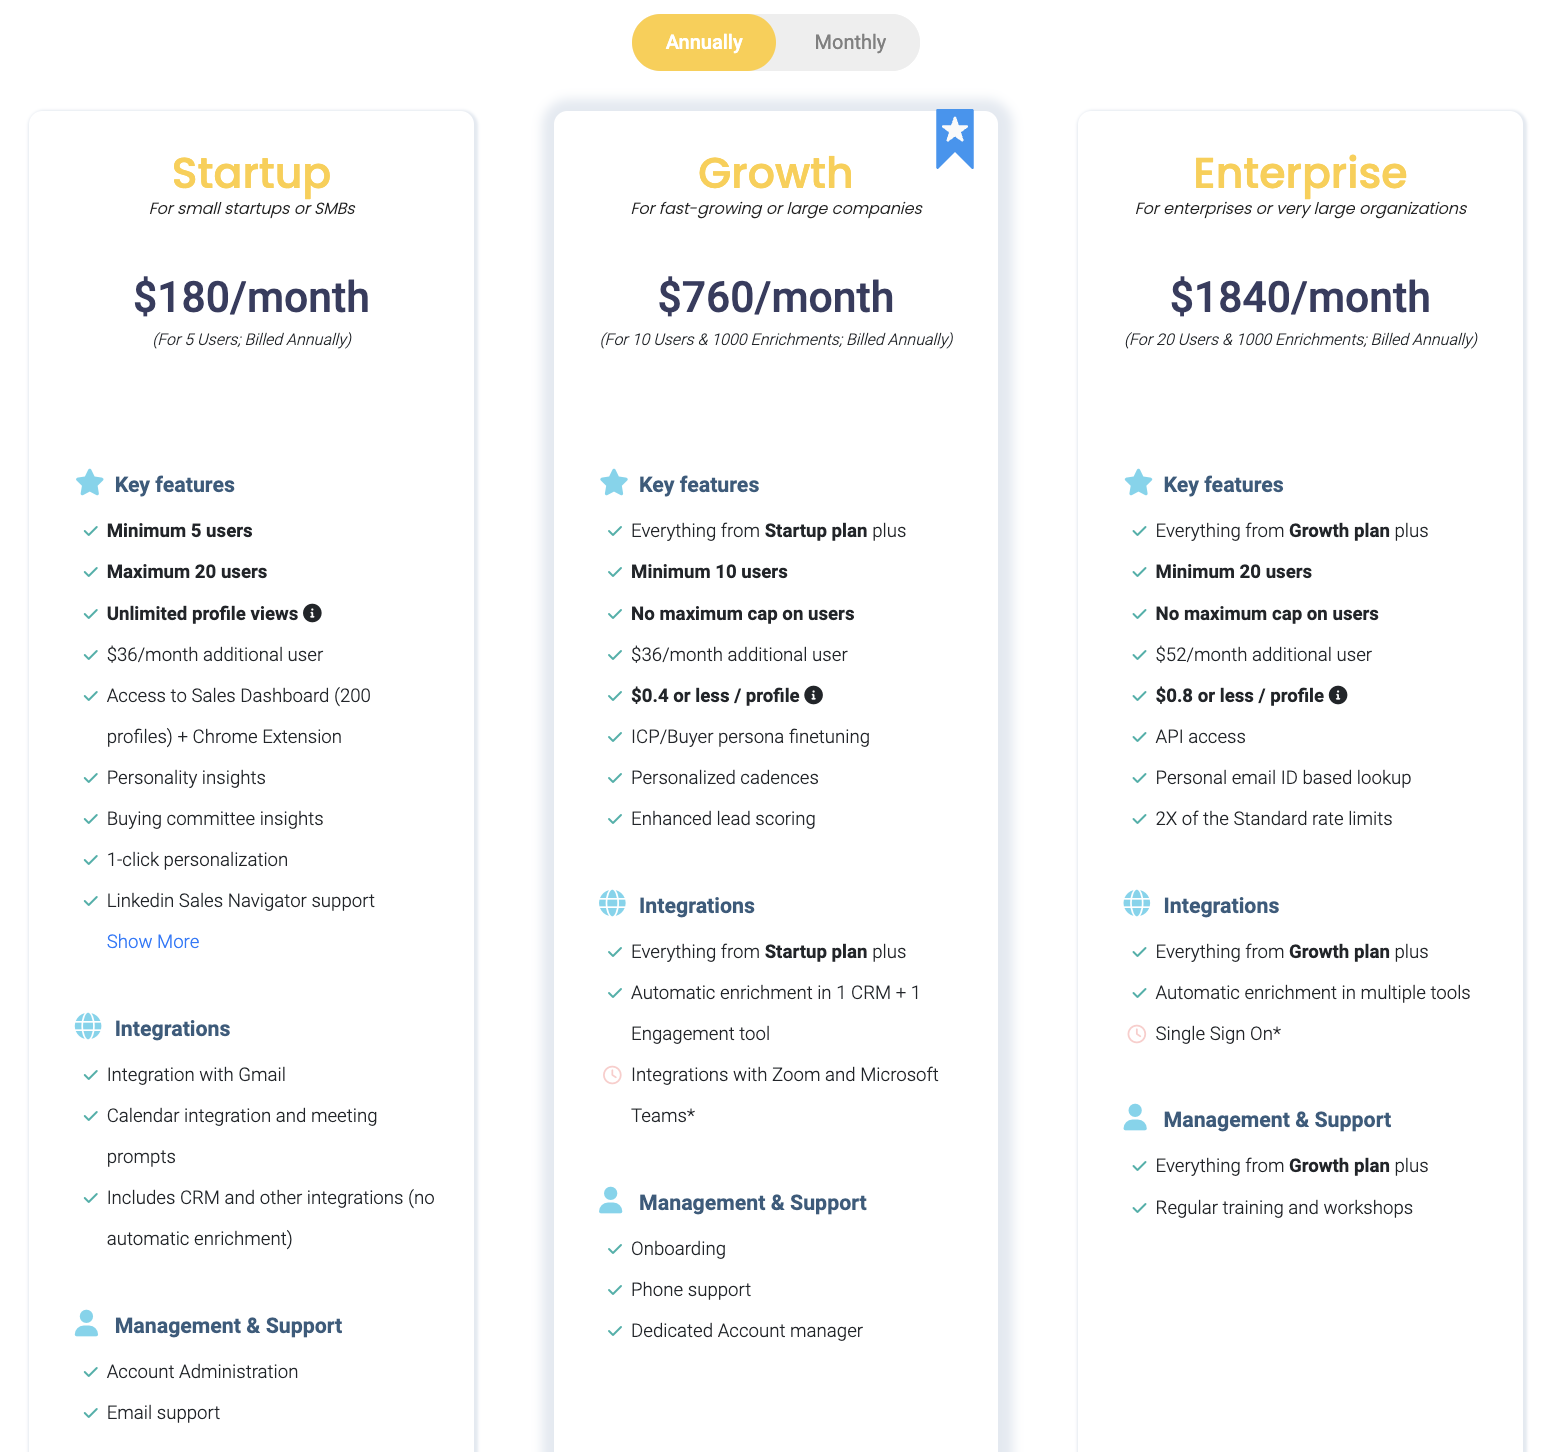1552x1452 pixels.
Task: Click the star icon beside Startup Key features
Action: (x=90, y=483)
